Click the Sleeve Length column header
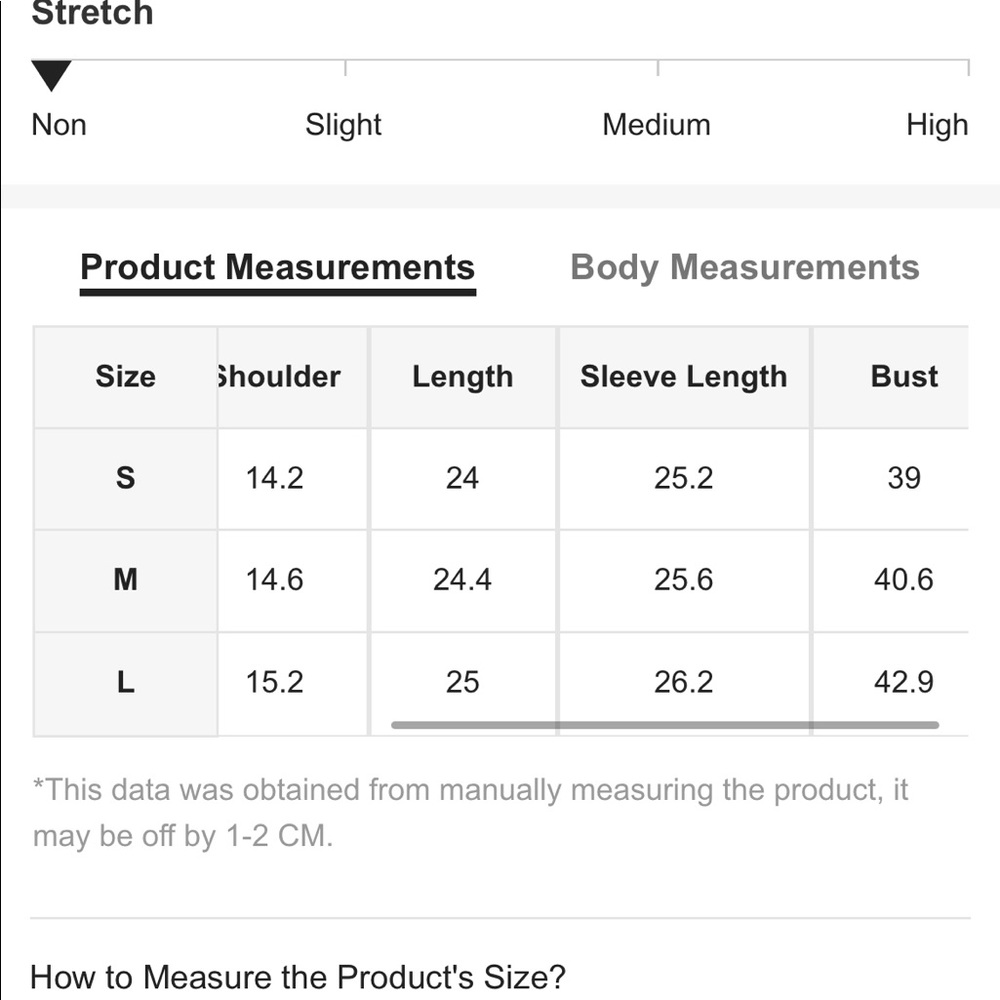The width and height of the screenshot is (1000, 1000). [x=683, y=377]
